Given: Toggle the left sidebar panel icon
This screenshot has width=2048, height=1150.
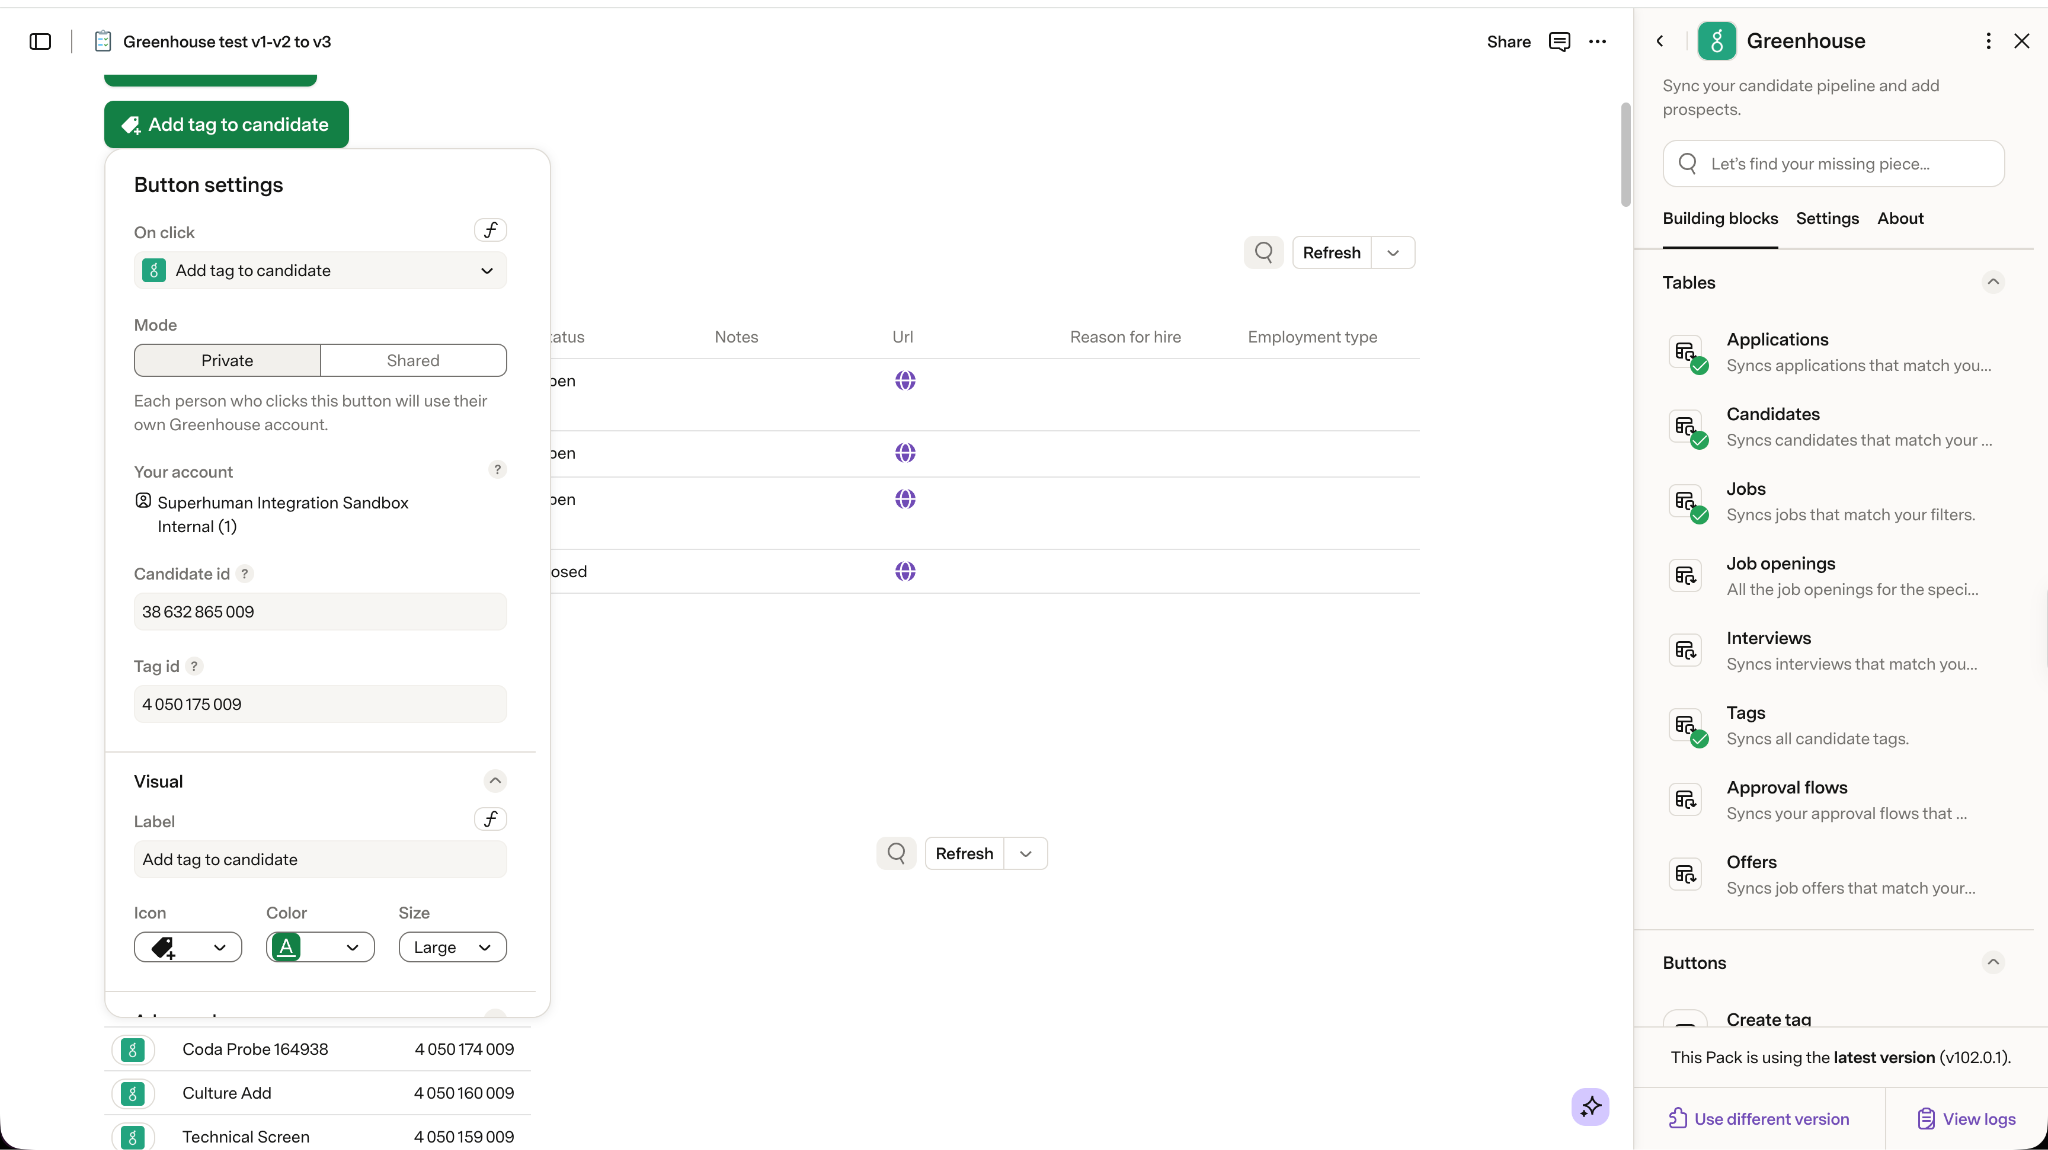Looking at the screenshot, I should (40, 41).
